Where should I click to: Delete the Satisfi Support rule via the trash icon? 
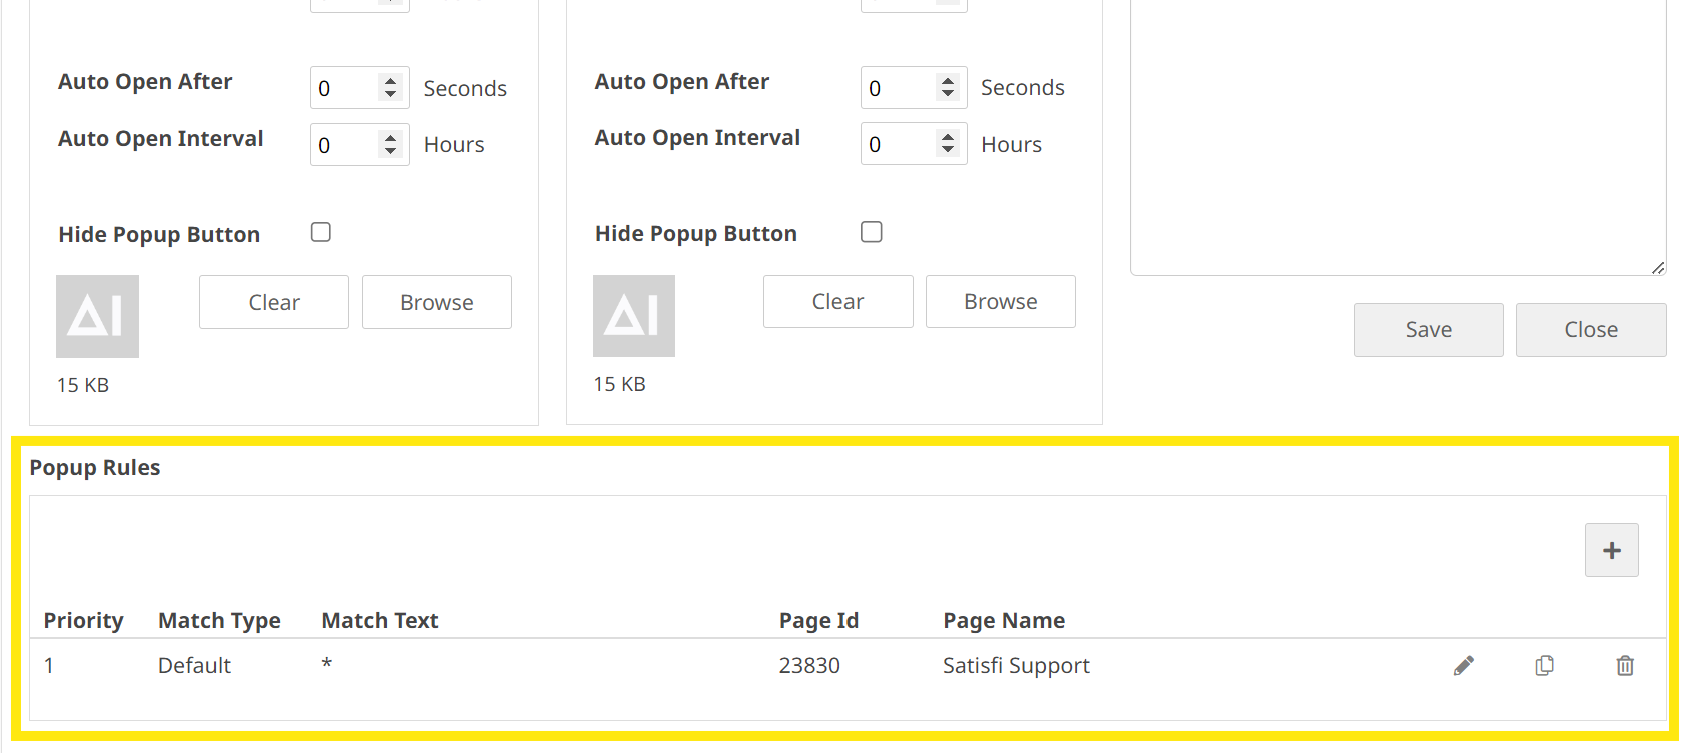click(1625, 666)
